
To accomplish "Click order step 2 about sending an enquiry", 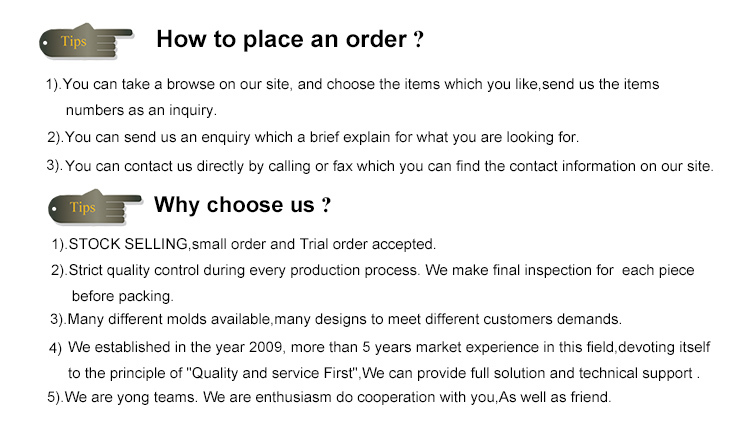I will tap(313, 137).
